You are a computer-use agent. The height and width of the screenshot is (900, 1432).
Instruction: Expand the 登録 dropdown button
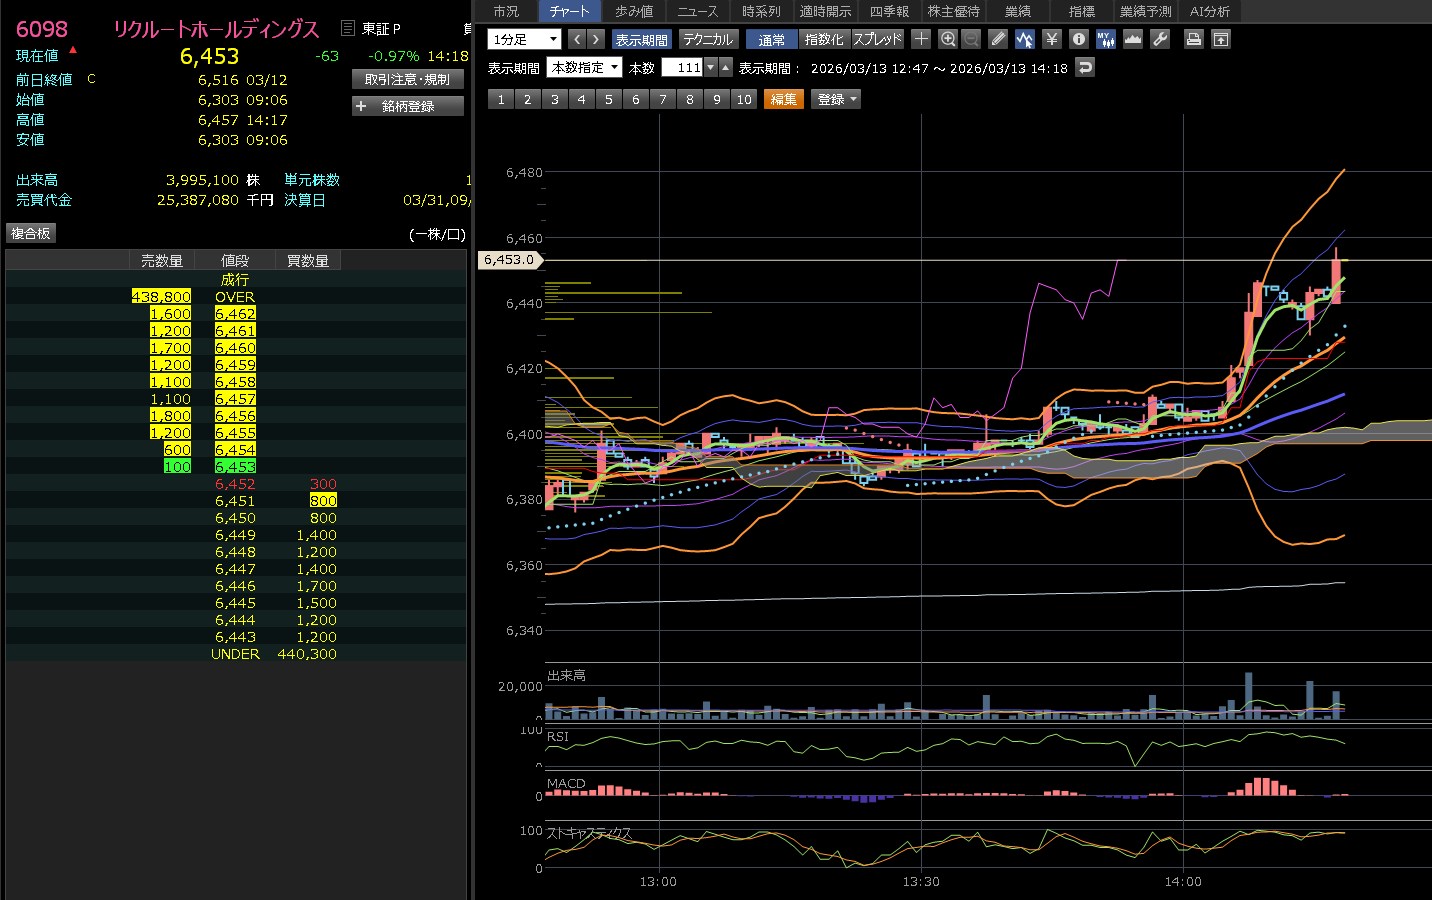[x=837, y=99]
